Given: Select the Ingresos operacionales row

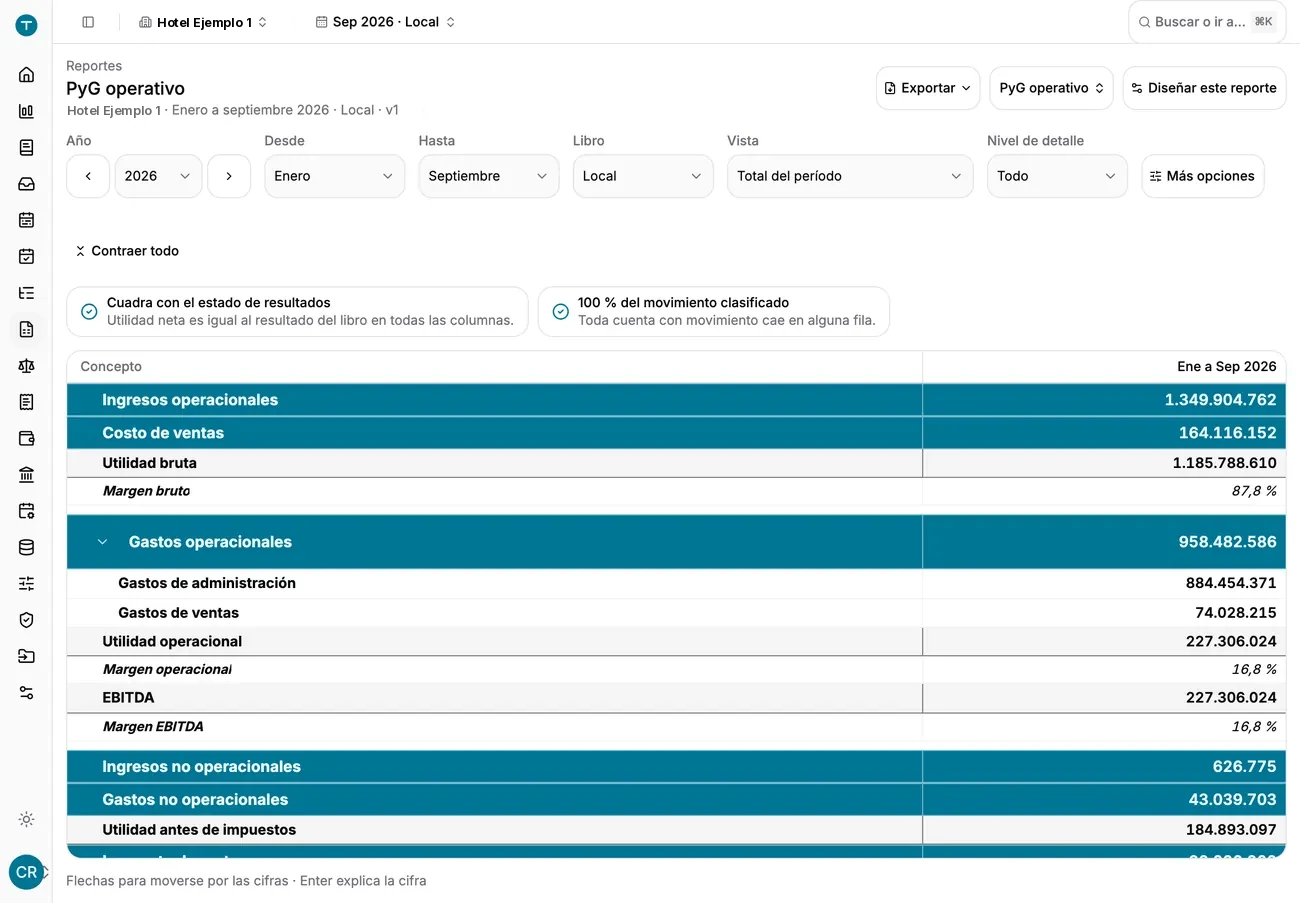Looking at the screenshot, I should click(x=676, y=400).
